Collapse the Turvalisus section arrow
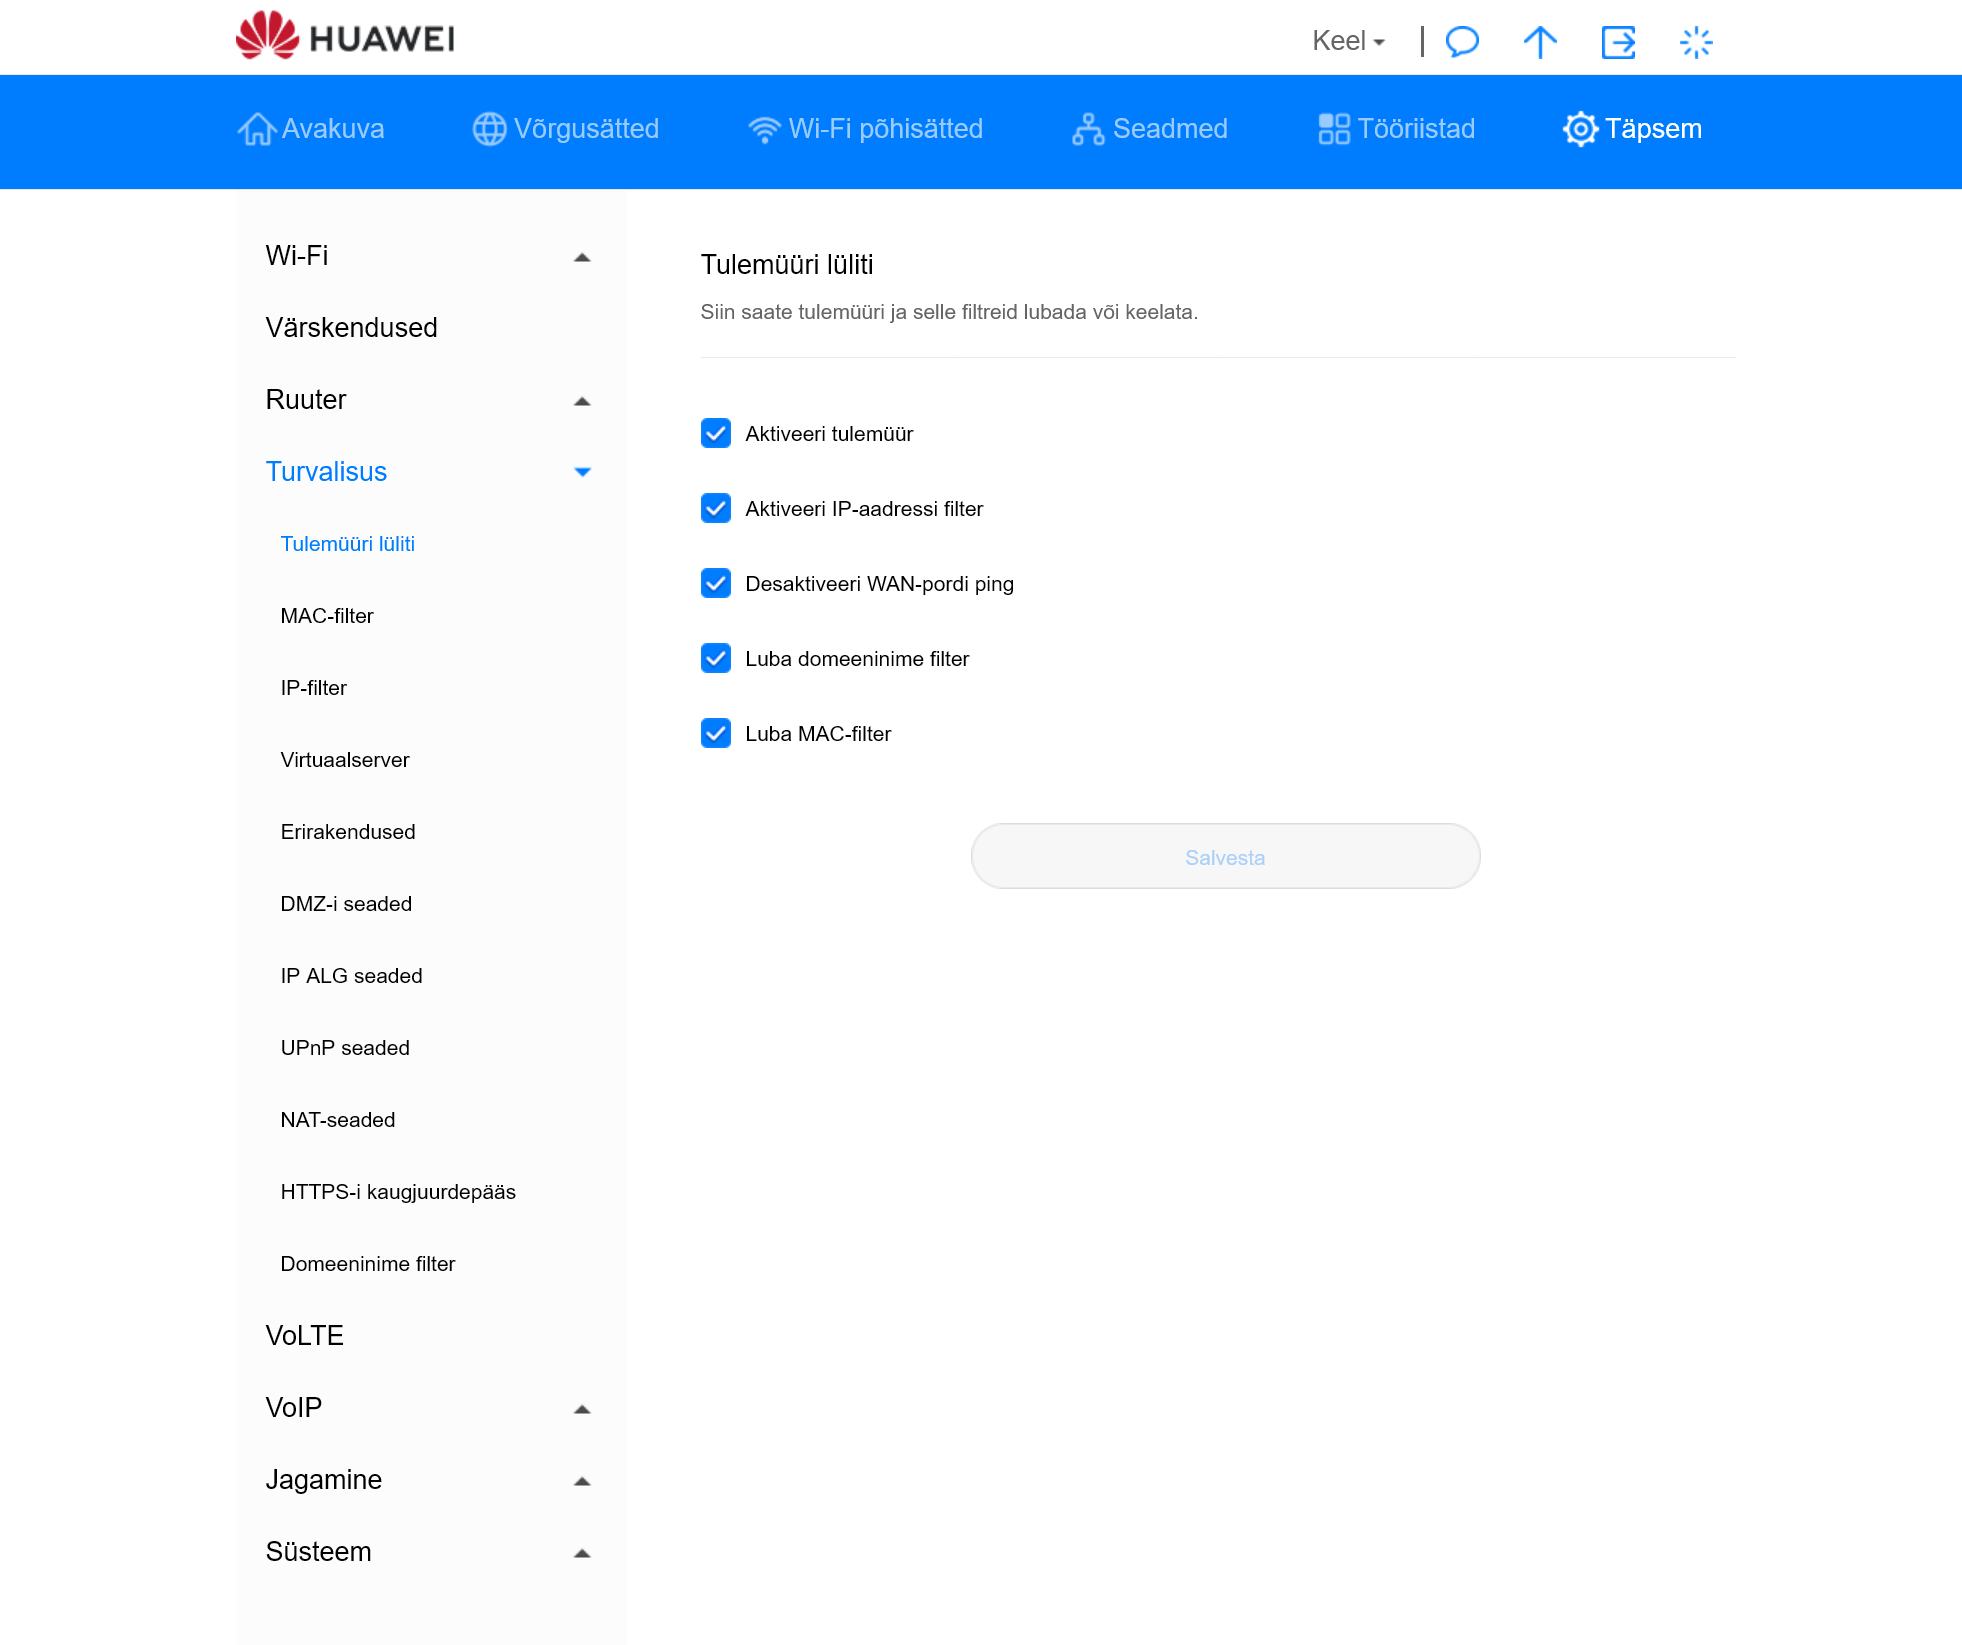 coord(582,472)
